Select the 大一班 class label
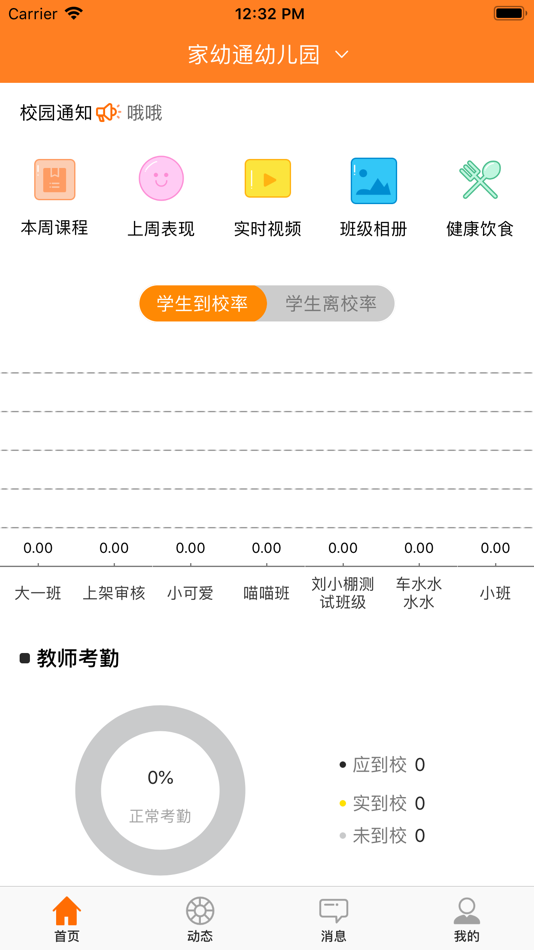 point(38,593)
